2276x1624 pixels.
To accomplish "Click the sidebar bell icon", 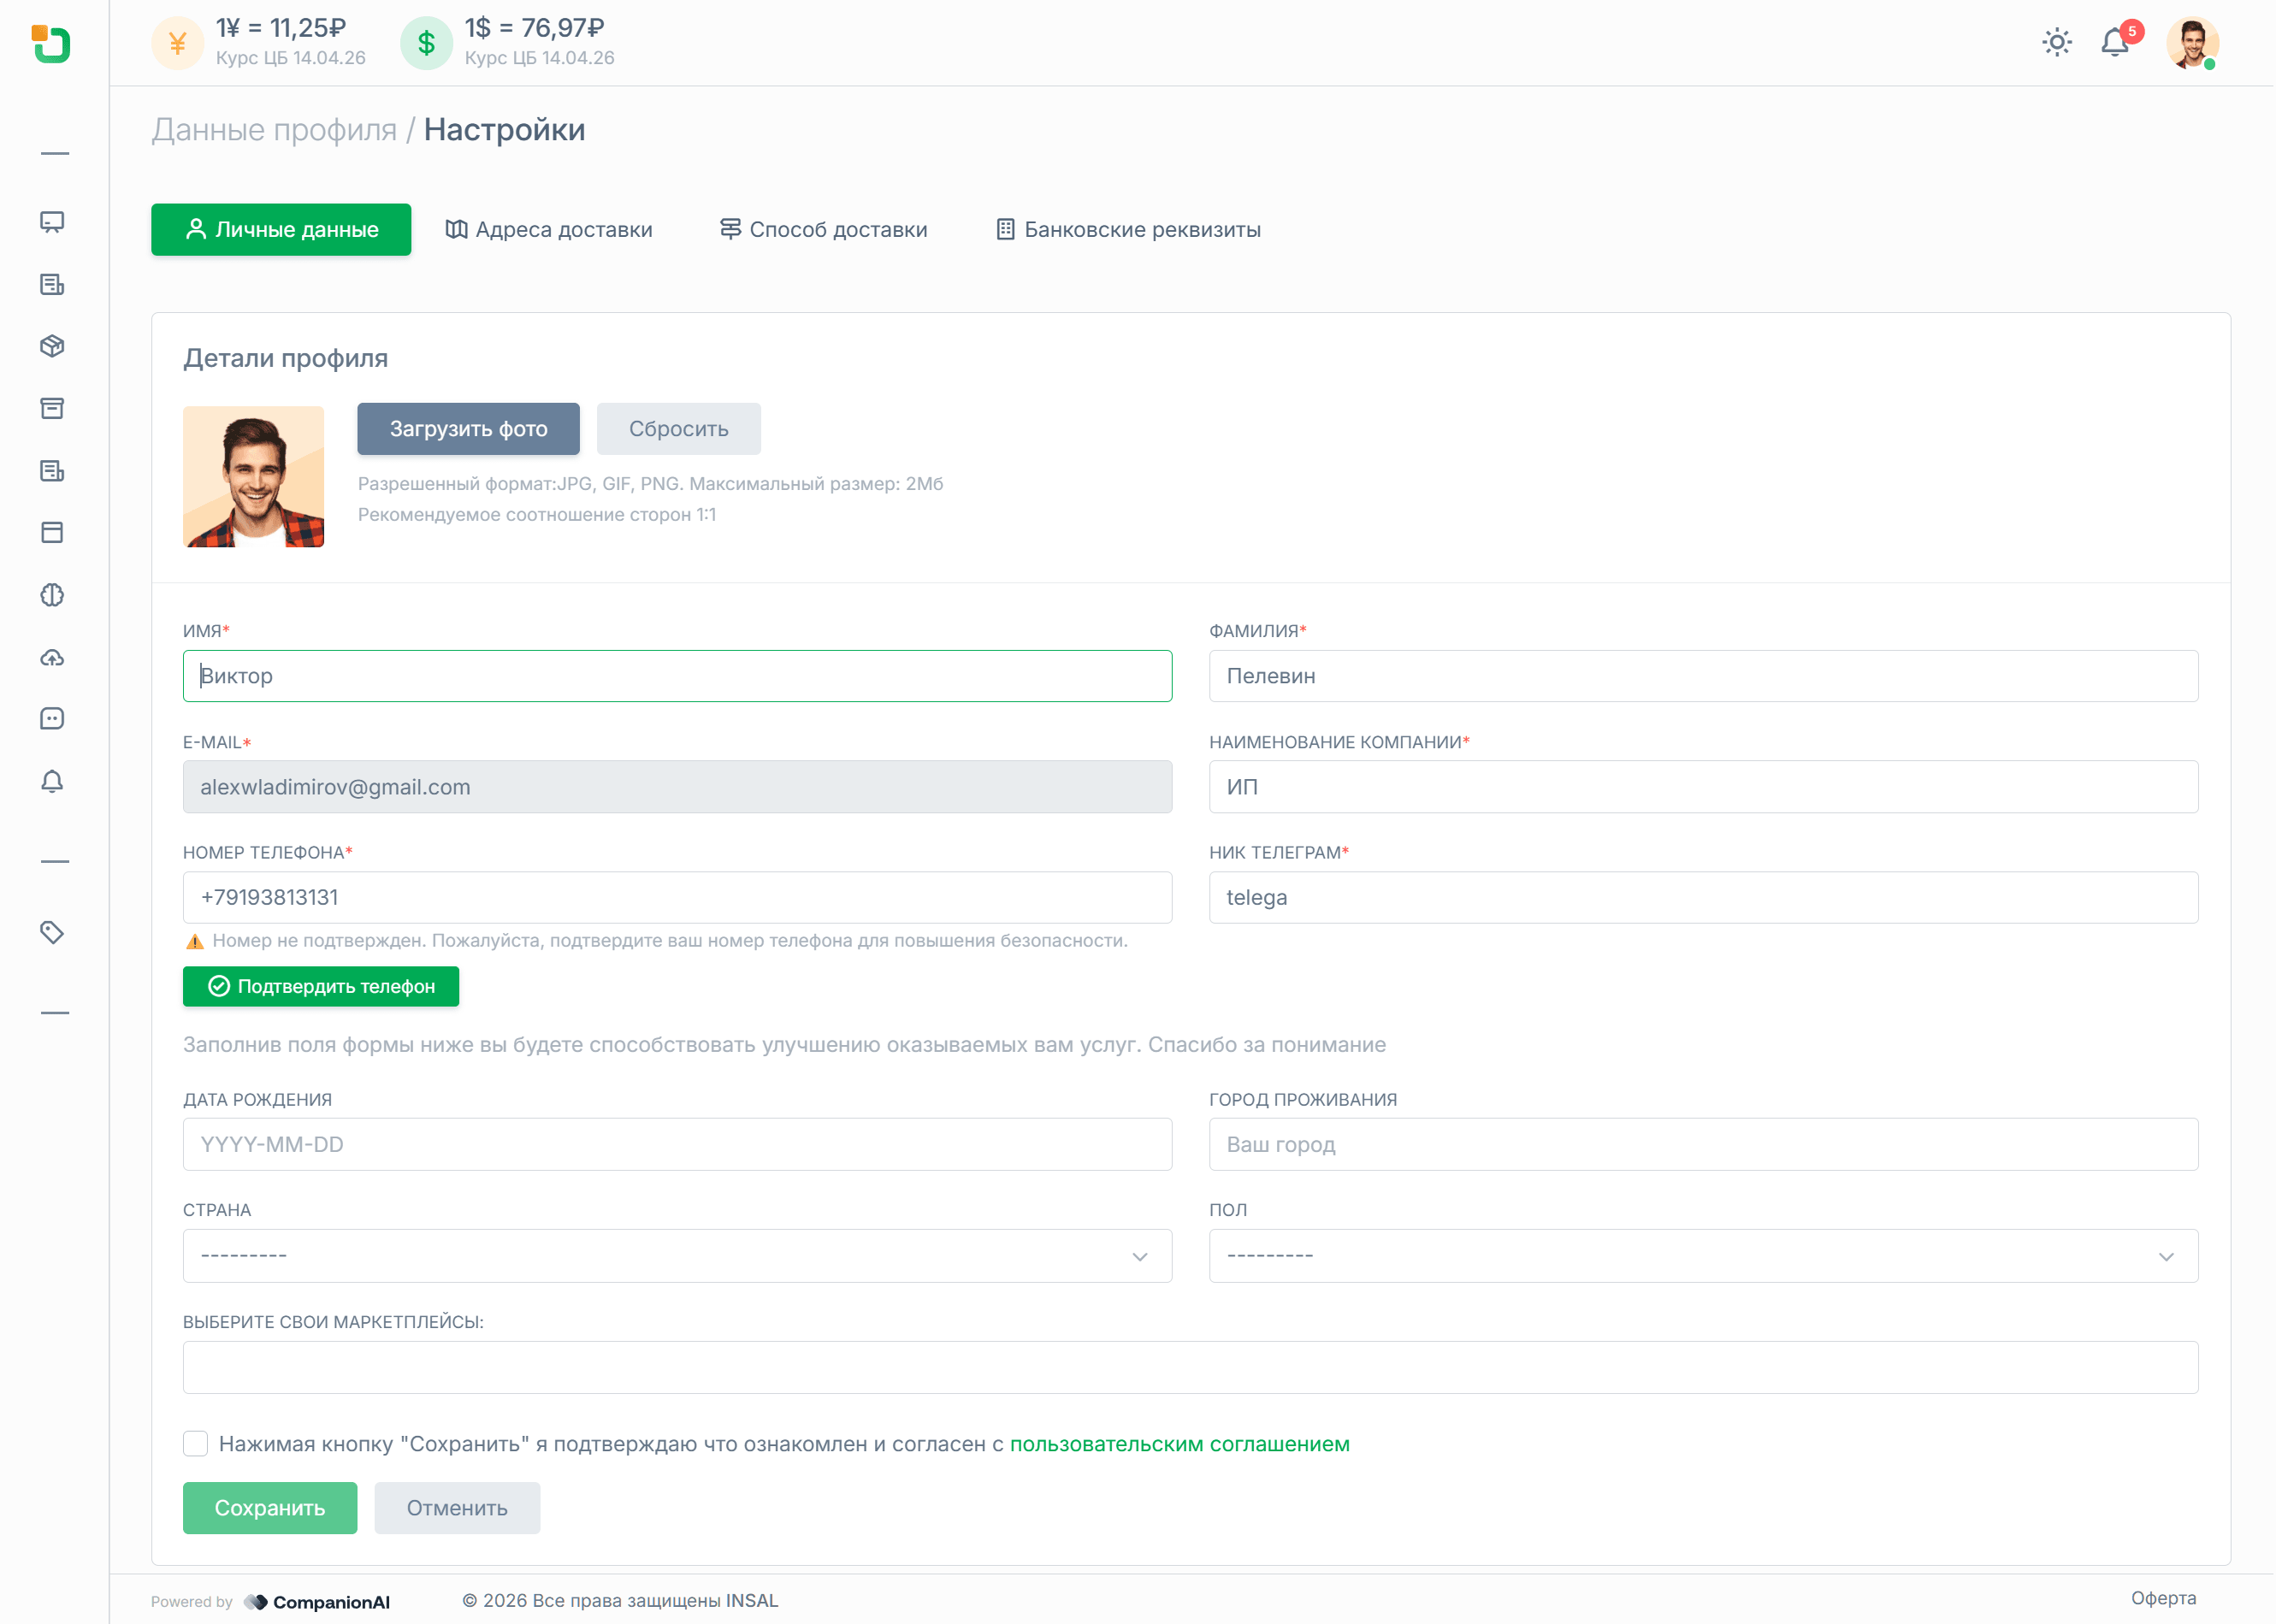I will point(52,781).
